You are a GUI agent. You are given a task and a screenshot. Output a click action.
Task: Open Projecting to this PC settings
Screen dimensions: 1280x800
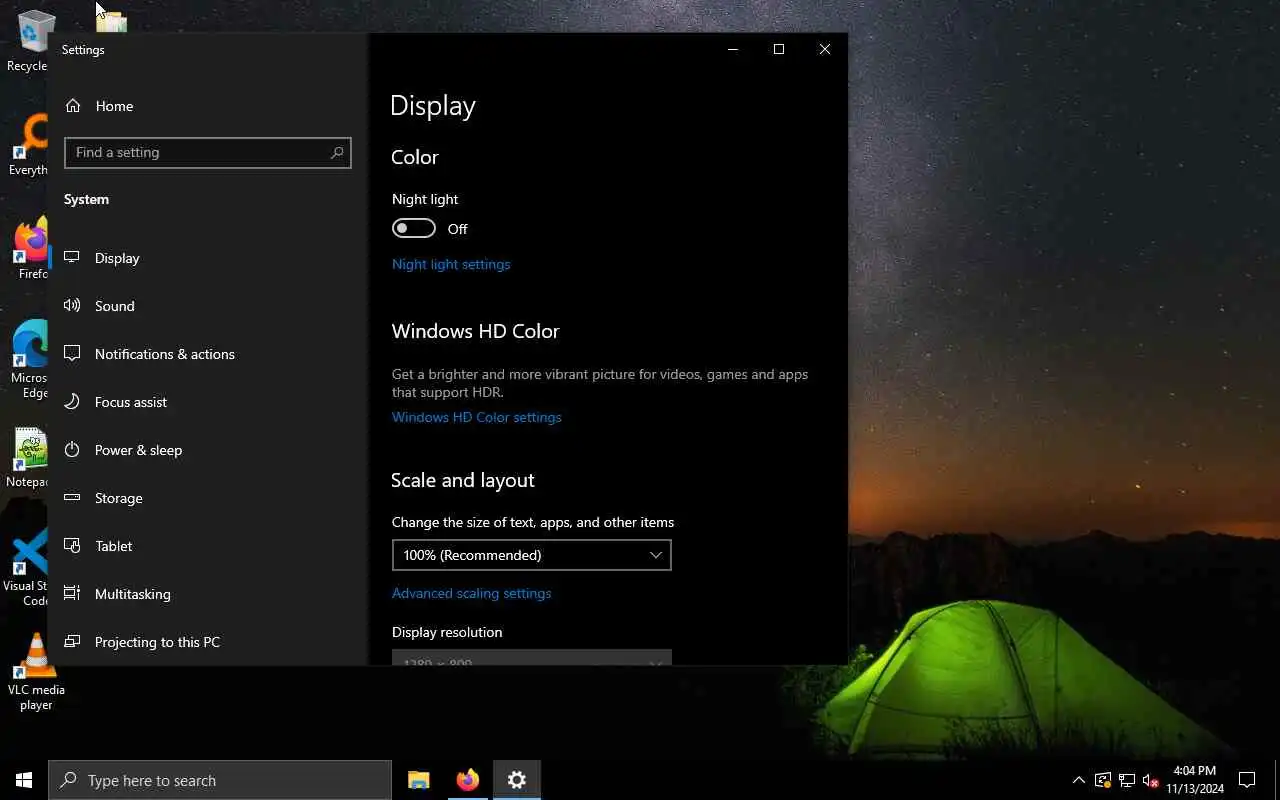click(208, 642)
